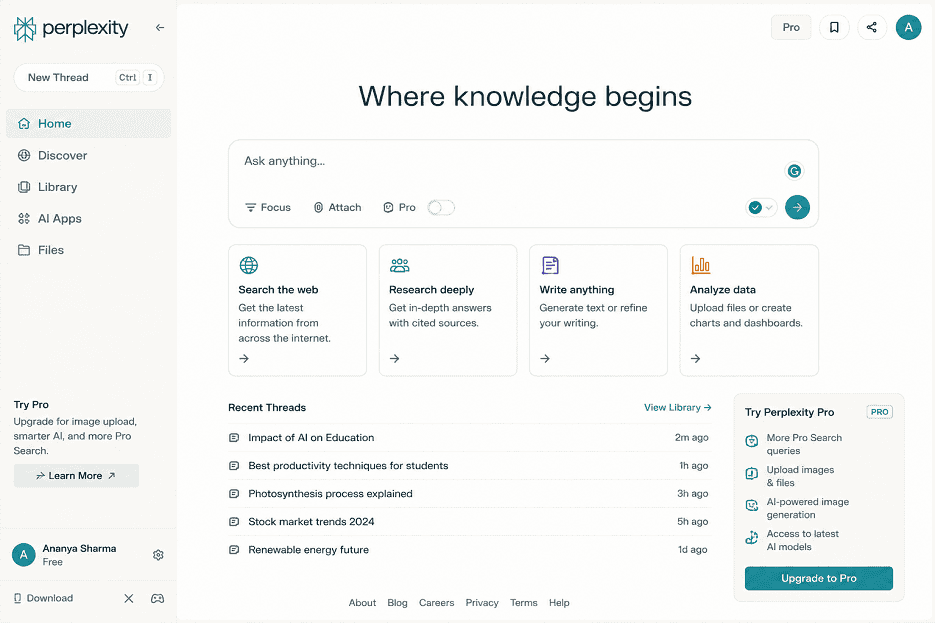Click the share icon in the top bar
The width and height of the screenshot is (935, 623).
871,27
